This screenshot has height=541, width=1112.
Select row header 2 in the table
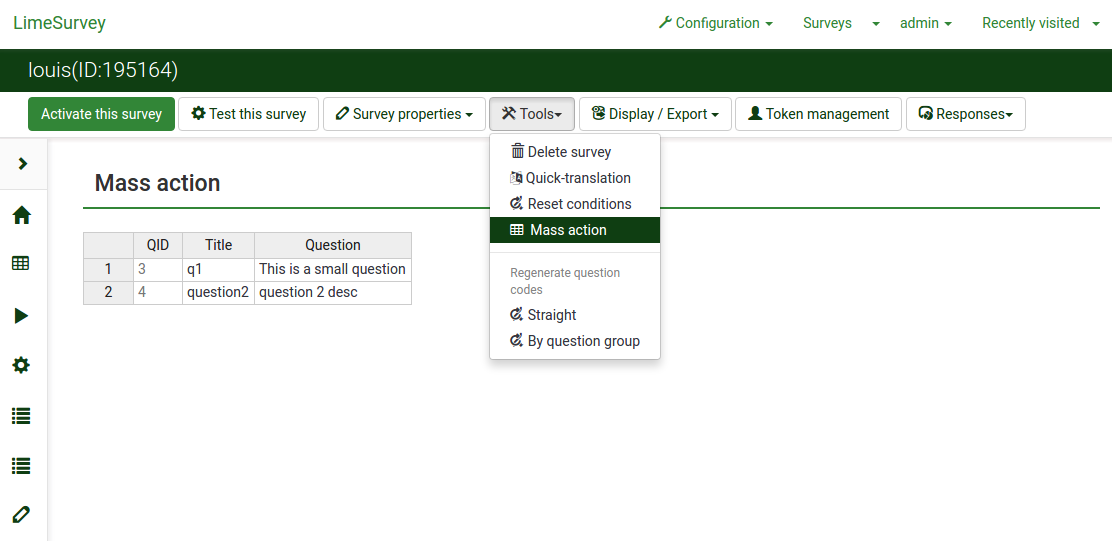(x=109, y=293)
